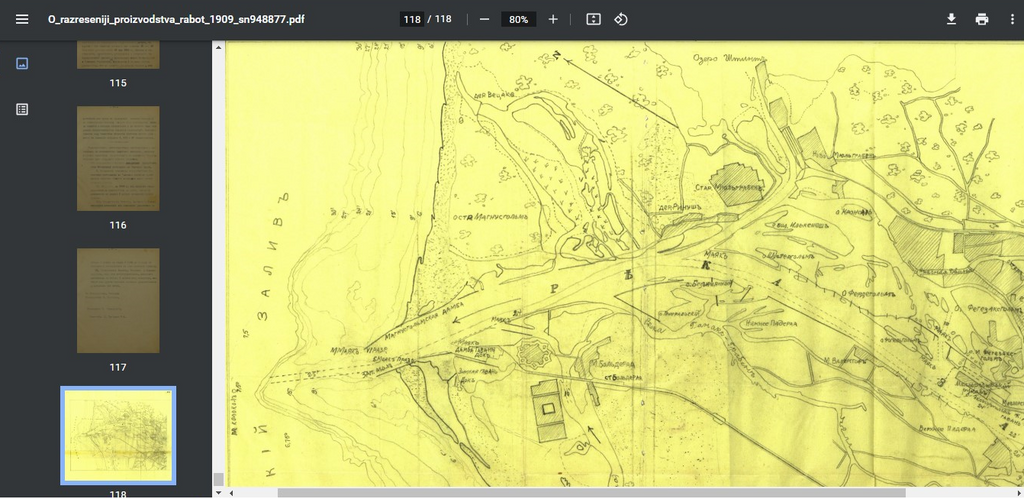
Task: Edit the 80% zoom level field
Action: tap(519, 19)
